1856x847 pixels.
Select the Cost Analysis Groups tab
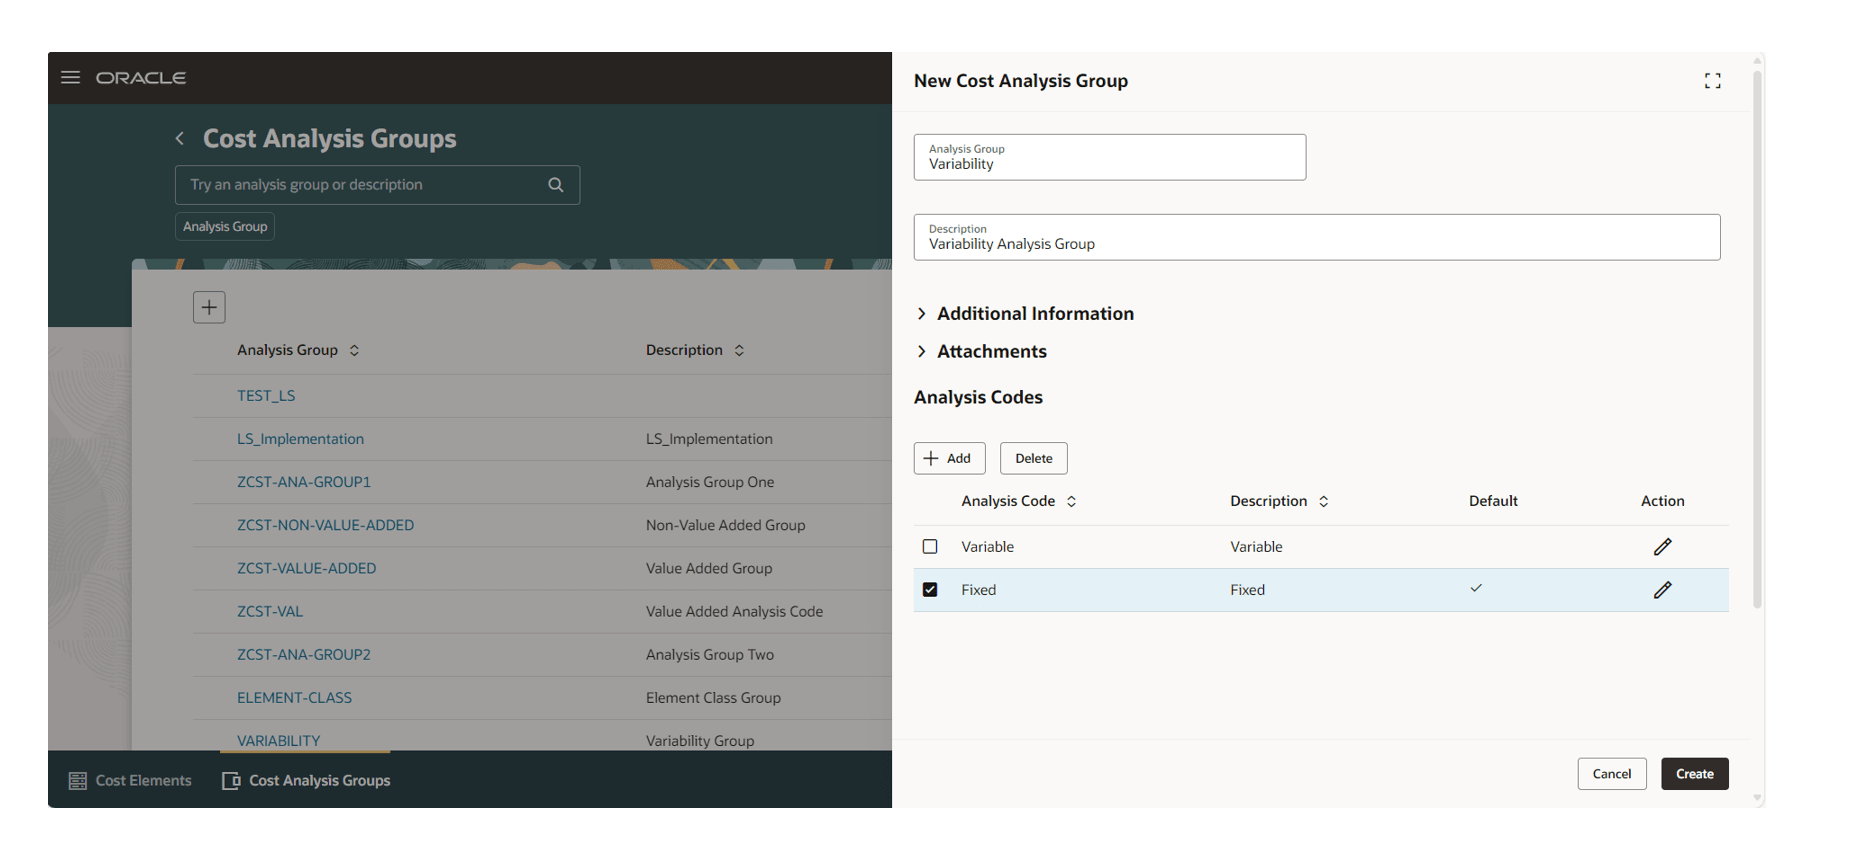306,781
